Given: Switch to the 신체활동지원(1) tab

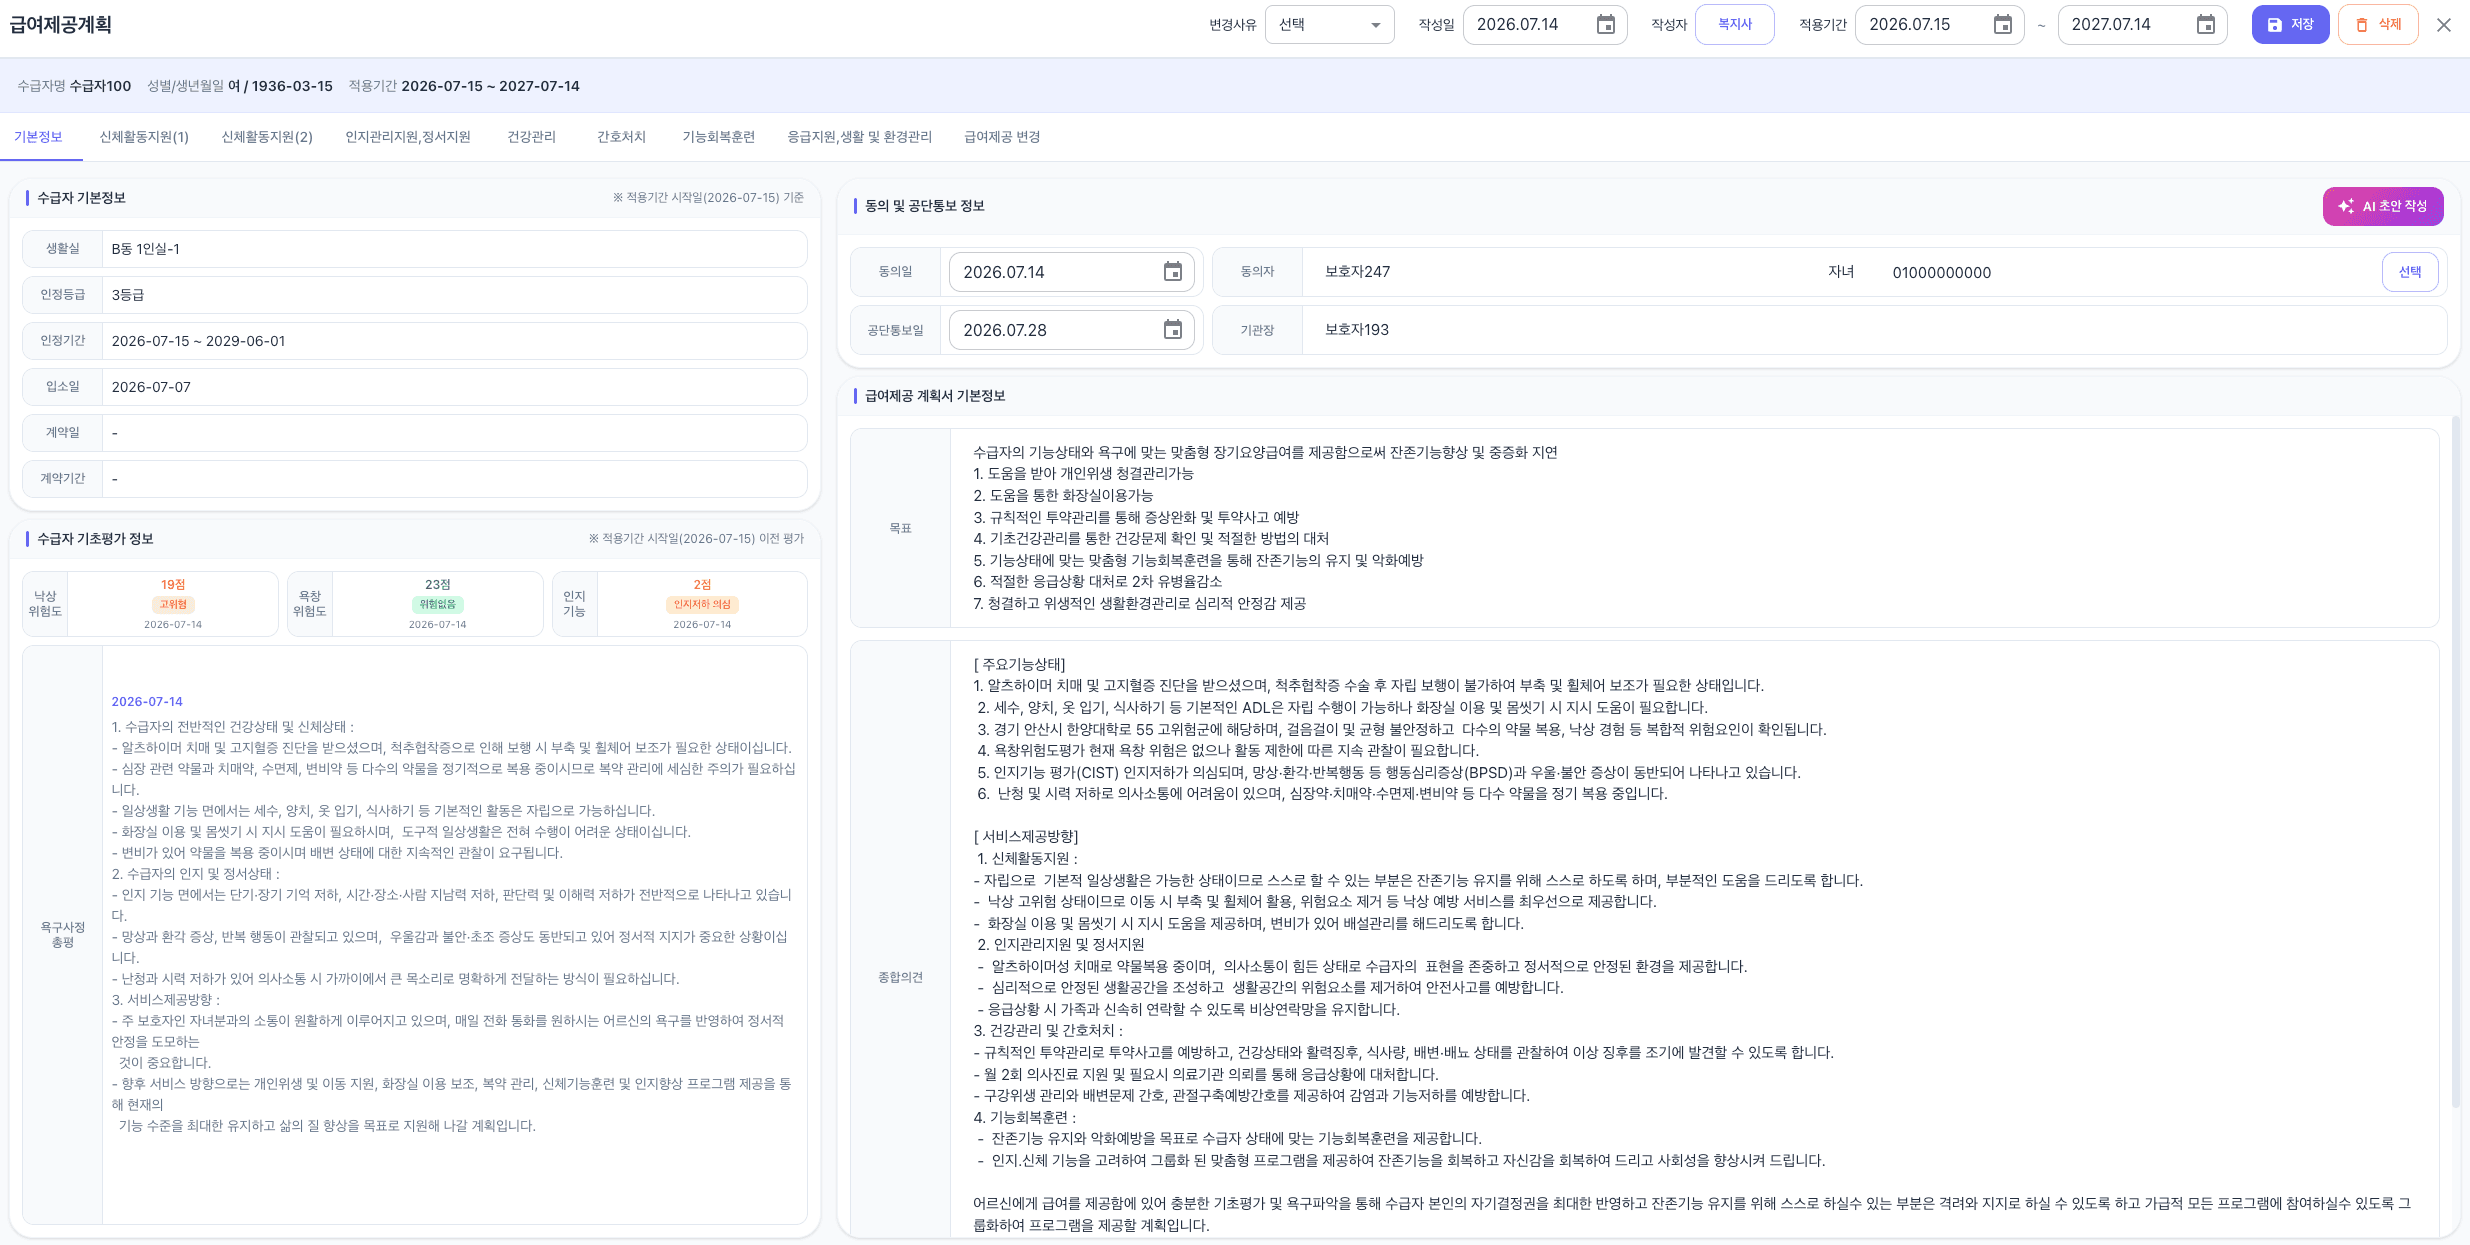Looking at the screenshot, I should click(x=144, y=137).
